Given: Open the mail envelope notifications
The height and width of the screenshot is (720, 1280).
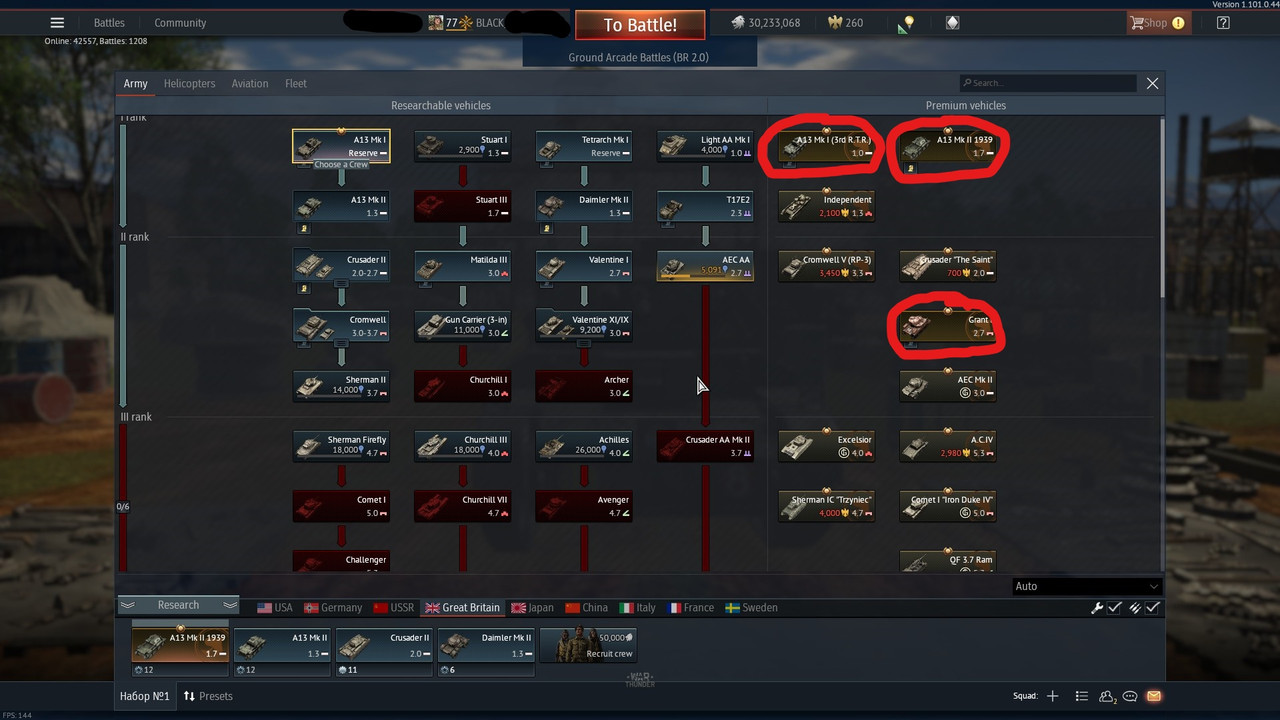Looking at the screenshot, I should pyautogui.click(x=1153, y=696).
